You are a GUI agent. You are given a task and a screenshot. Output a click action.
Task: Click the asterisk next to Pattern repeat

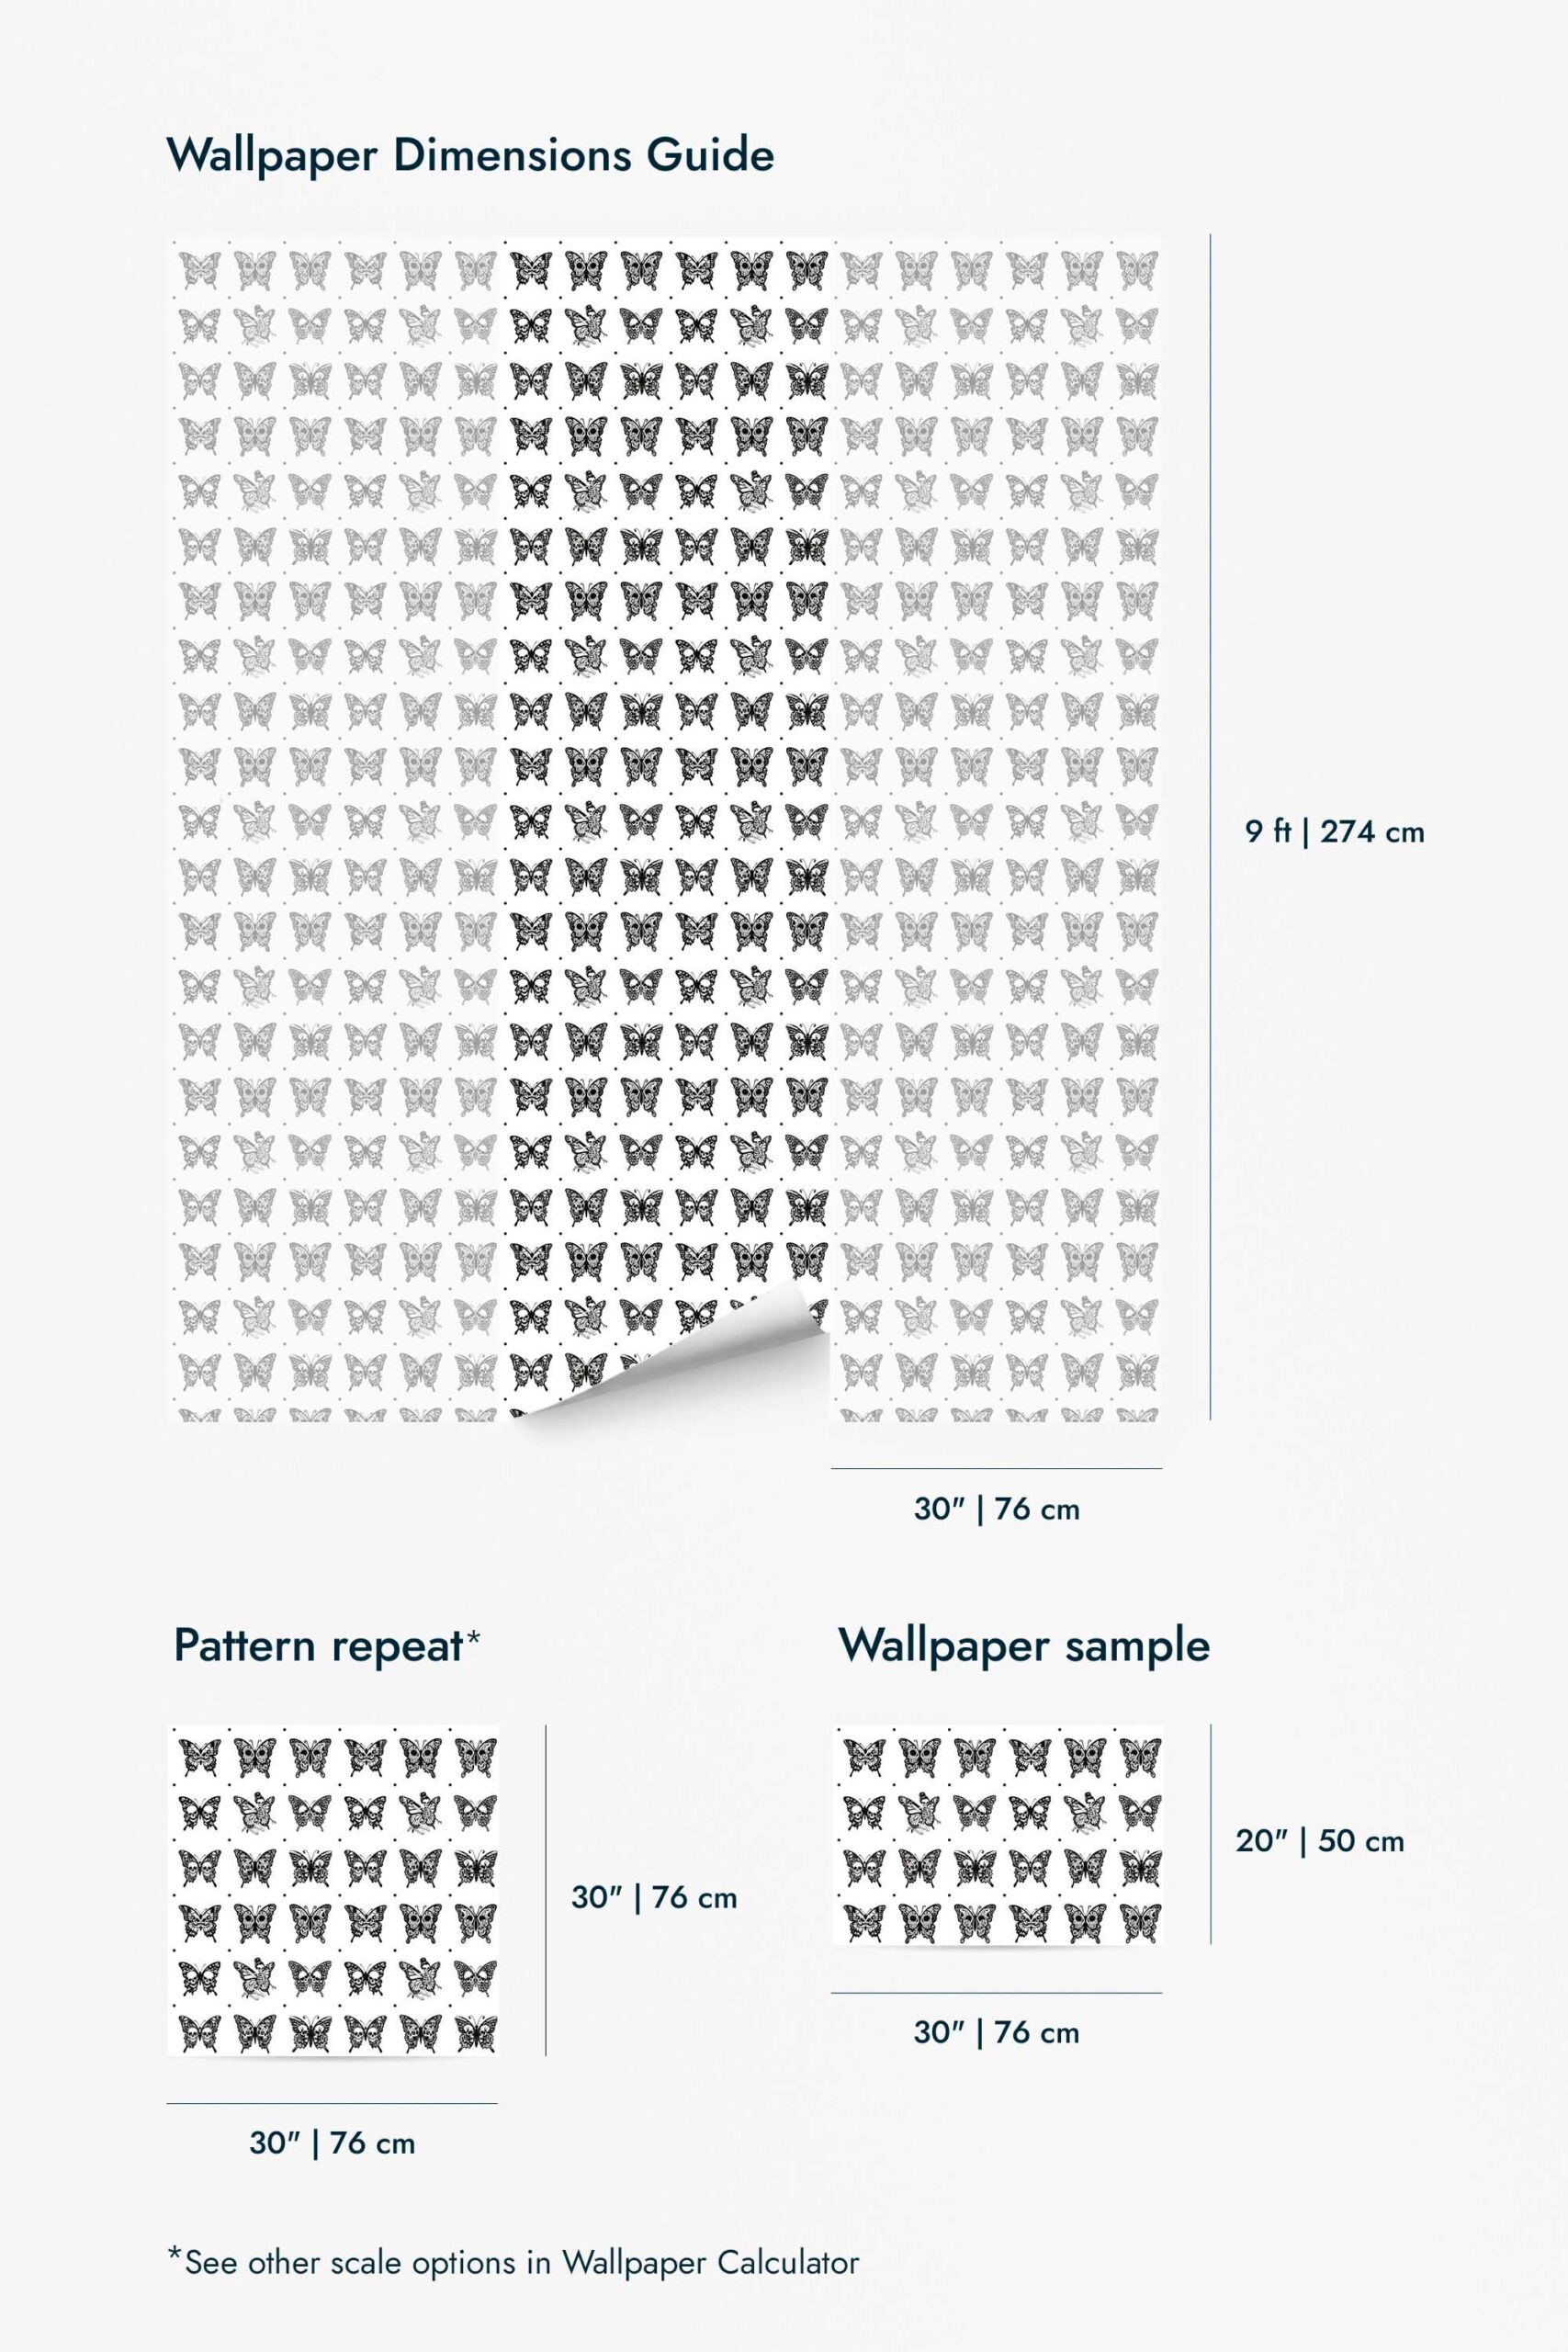[x=473, y=1637]
